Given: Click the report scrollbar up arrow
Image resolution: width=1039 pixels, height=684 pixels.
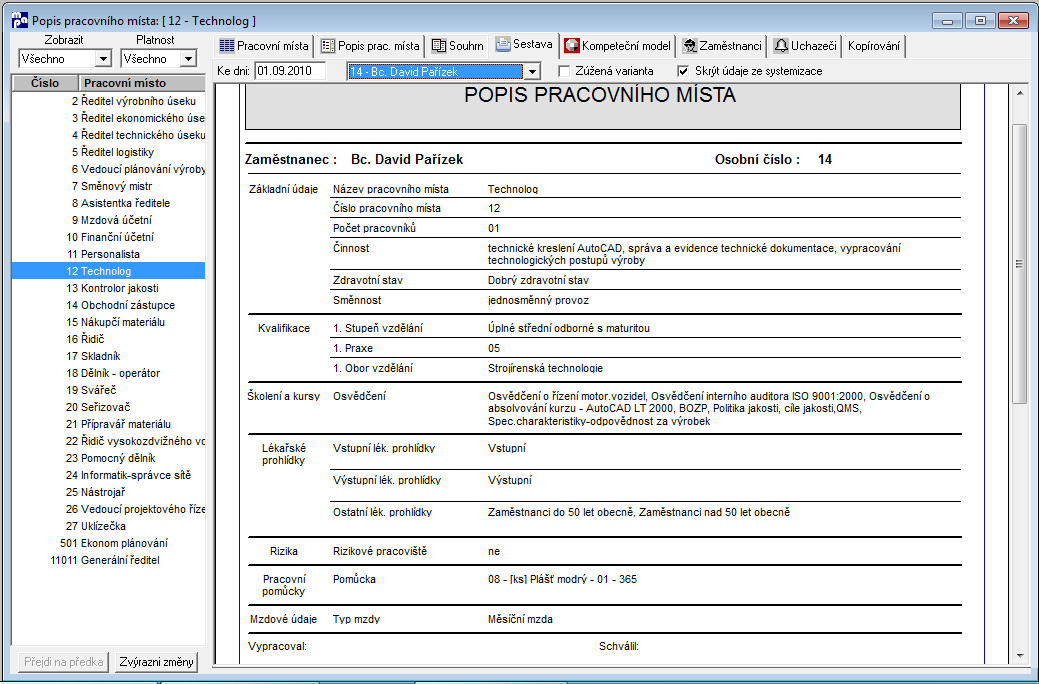Looking at the screenshot, I should pos(1020,93).
